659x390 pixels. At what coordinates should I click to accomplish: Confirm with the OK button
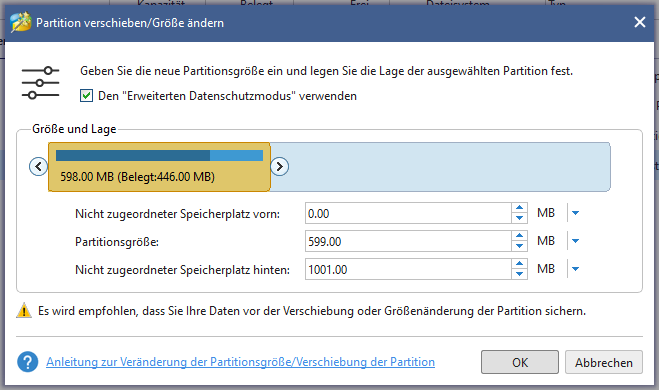pos(520,362)
